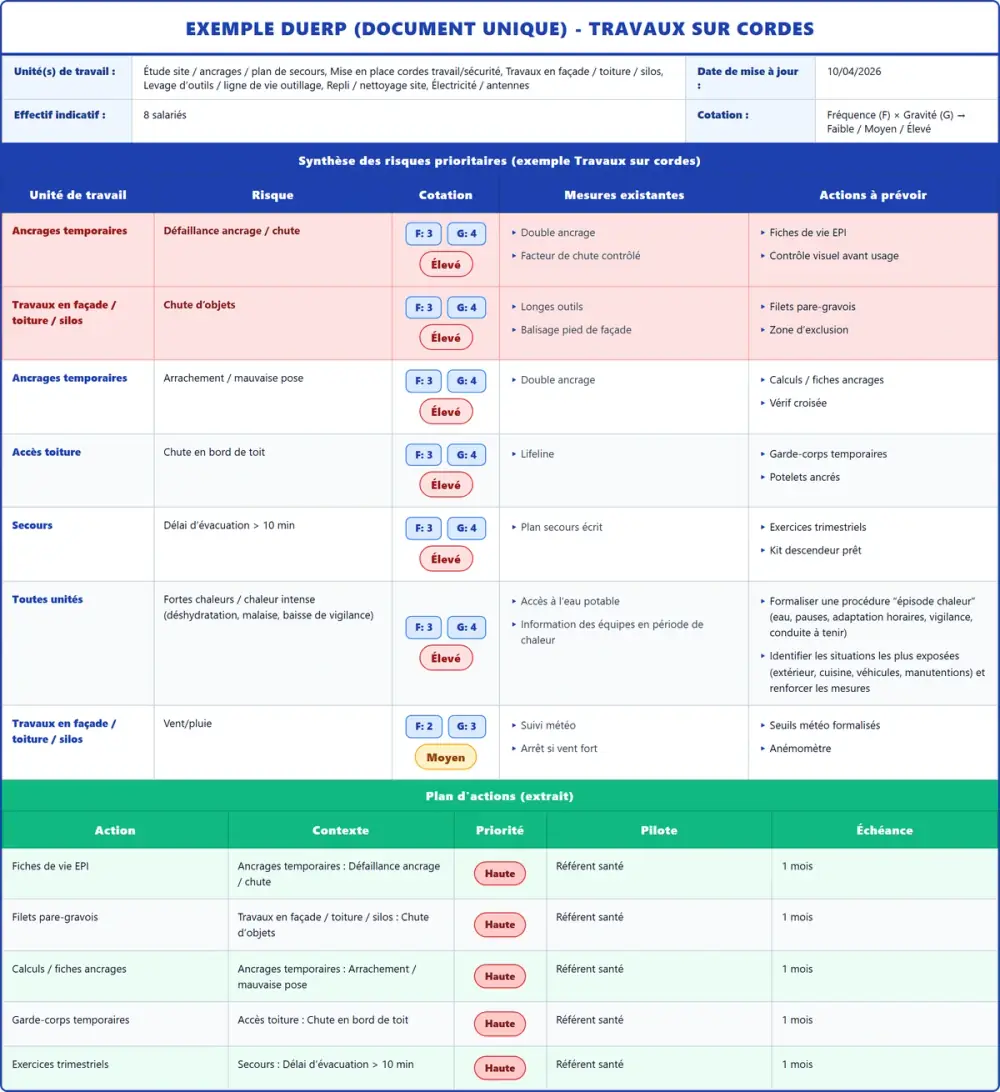This screenshot has height=1092, width=1000.
Task: Select context "Accès toiture : Chute en bord de toit"
Action: (322, 1020)
